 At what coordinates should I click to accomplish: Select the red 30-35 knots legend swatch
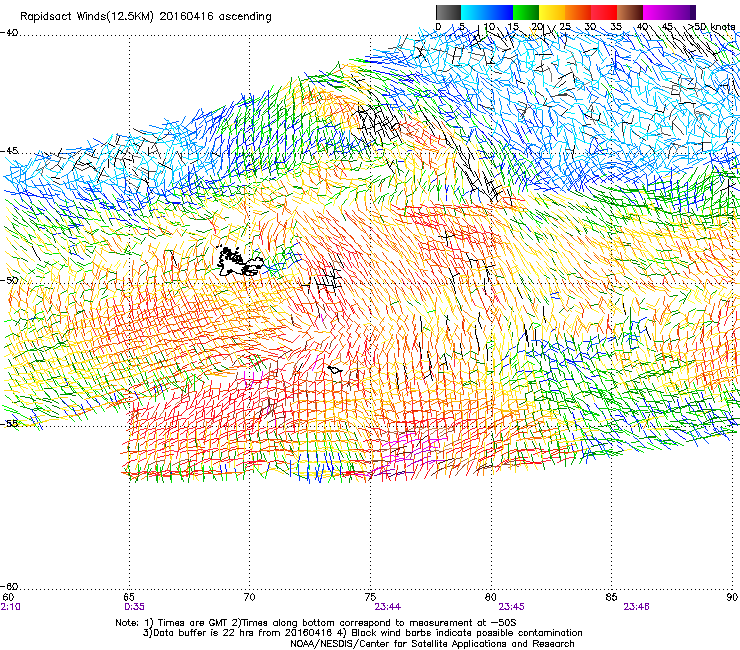coord(604,12)
